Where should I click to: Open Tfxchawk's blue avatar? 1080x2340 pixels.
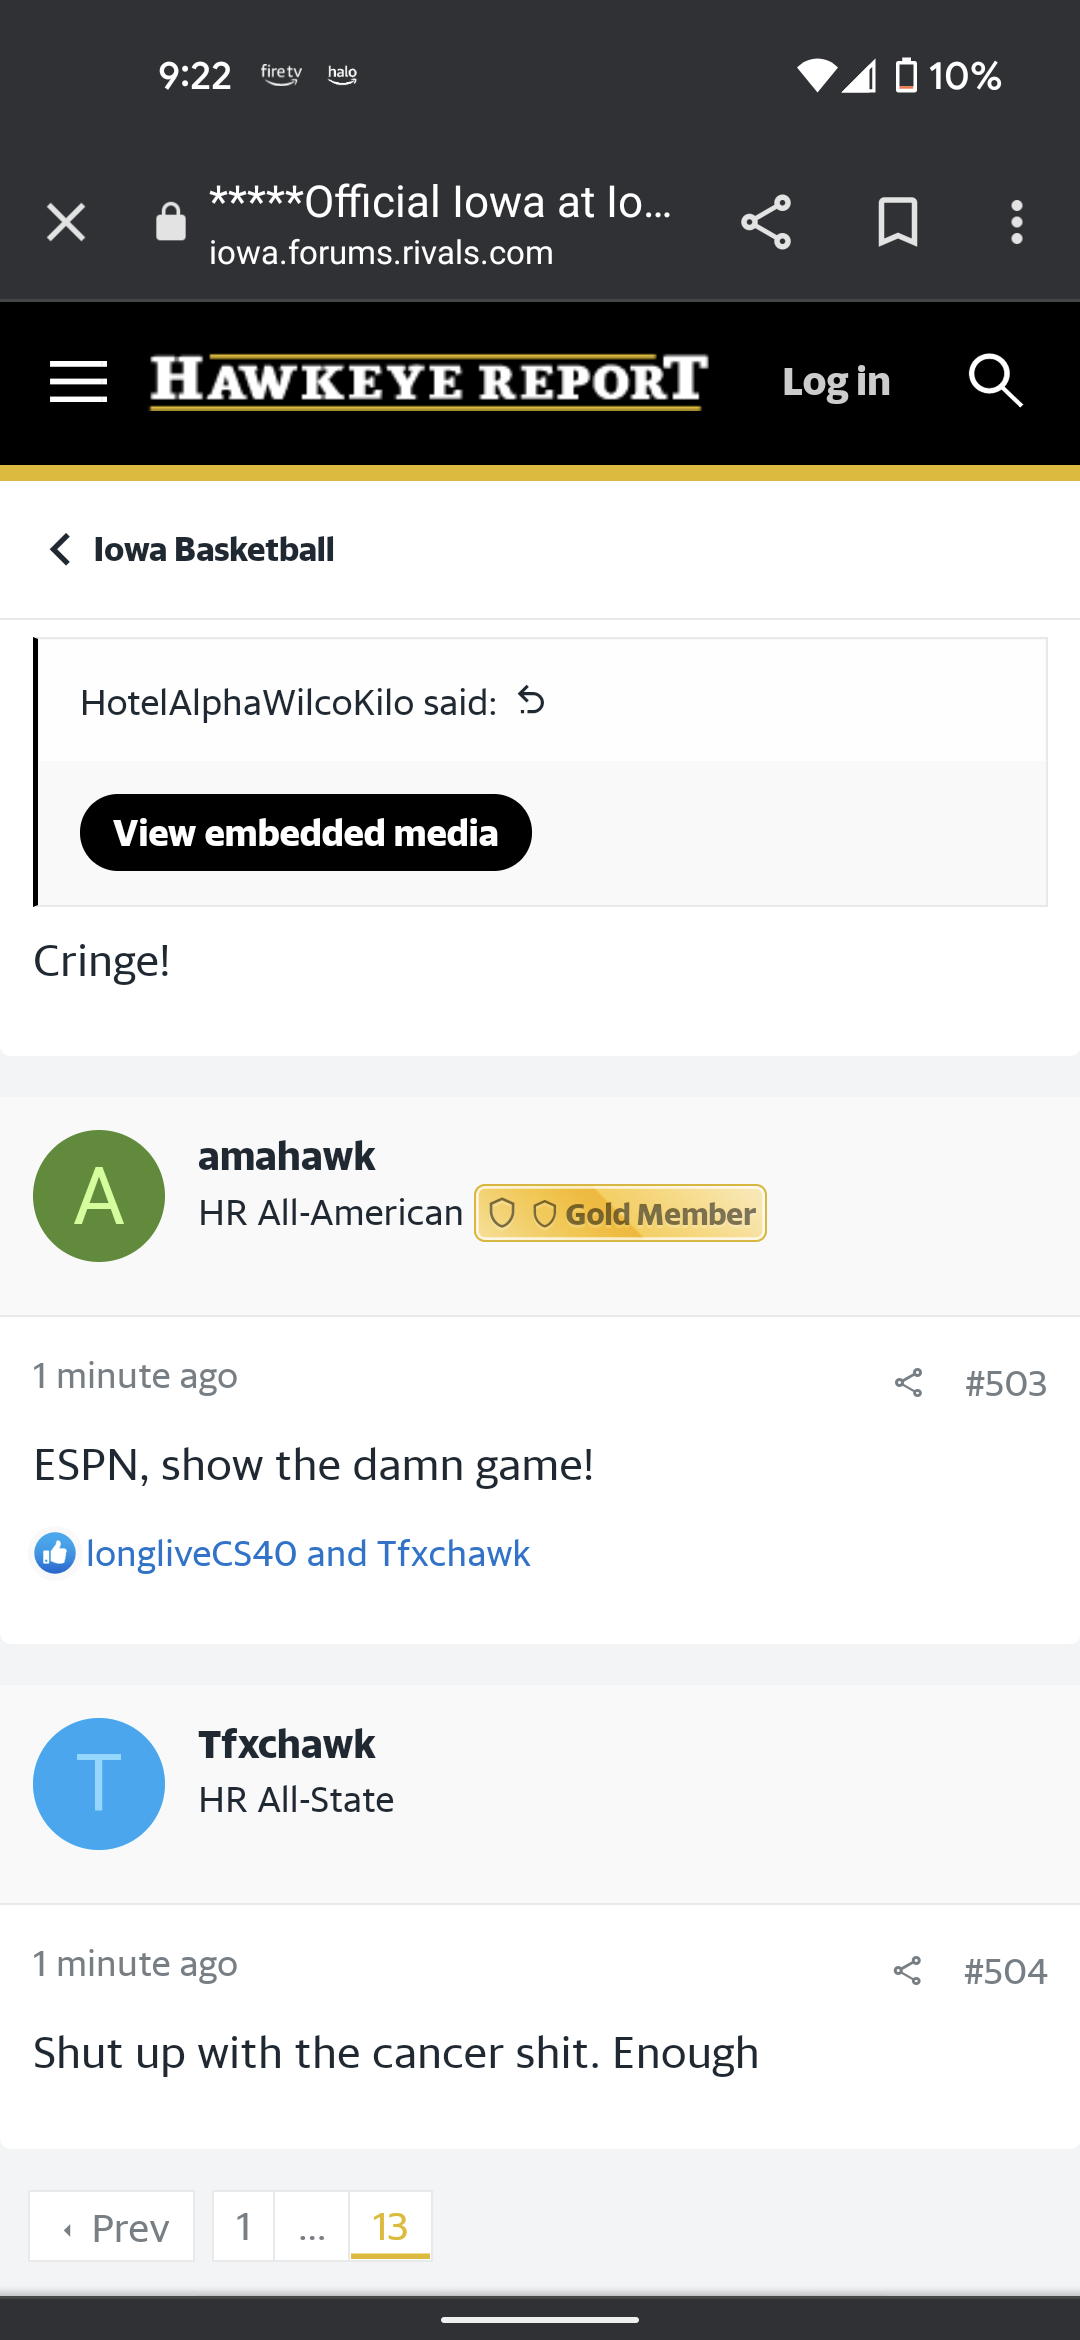[x=99, y=1784]
